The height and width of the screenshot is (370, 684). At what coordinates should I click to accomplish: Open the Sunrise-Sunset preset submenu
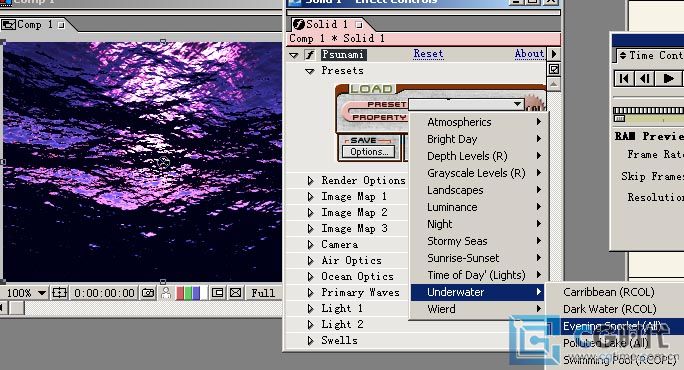478,258
